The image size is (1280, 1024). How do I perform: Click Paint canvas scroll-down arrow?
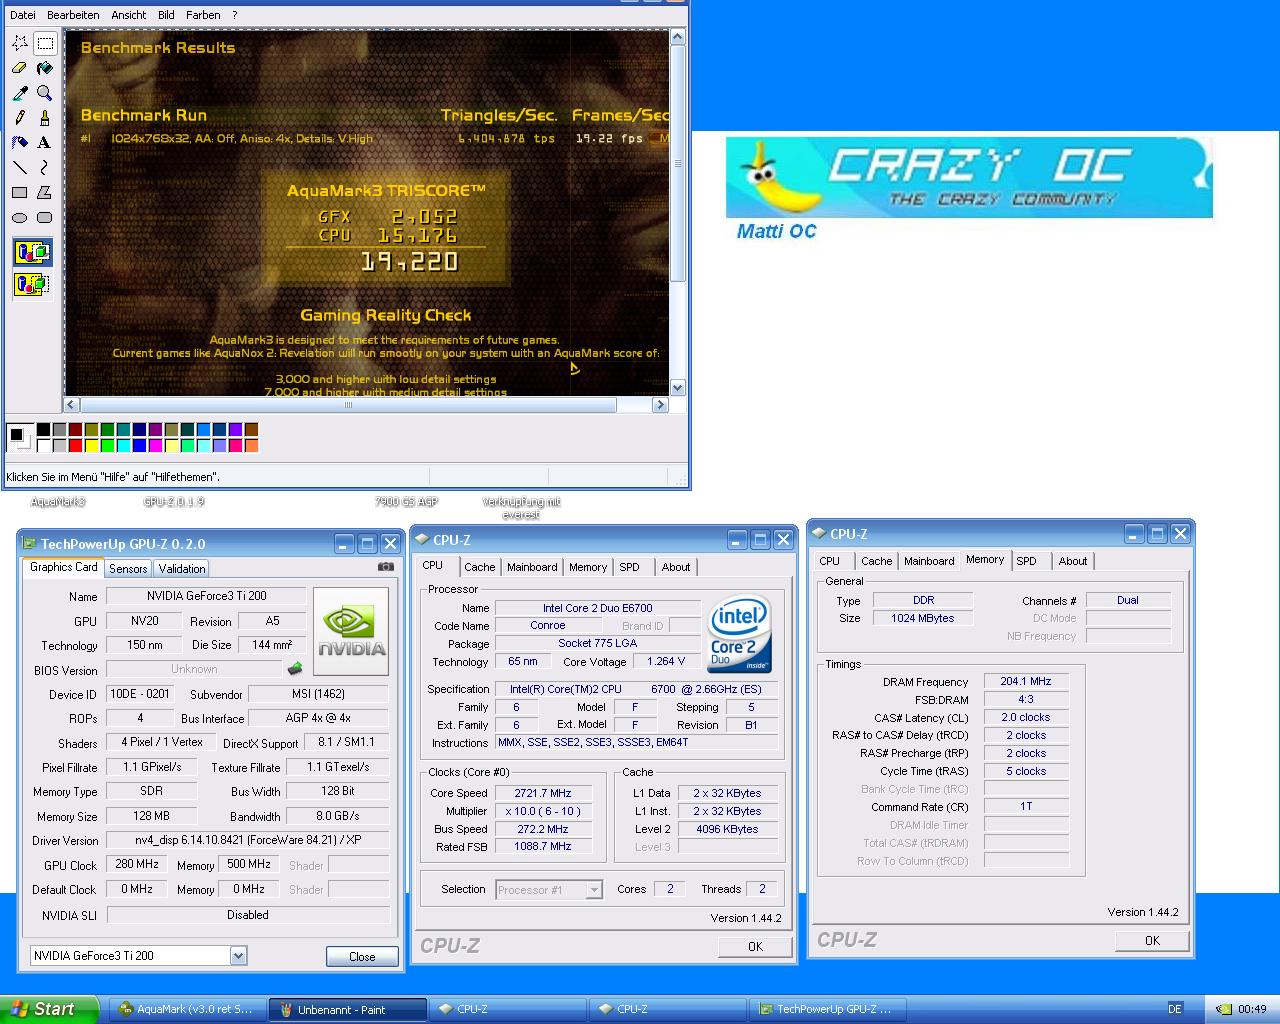[677, 388]
